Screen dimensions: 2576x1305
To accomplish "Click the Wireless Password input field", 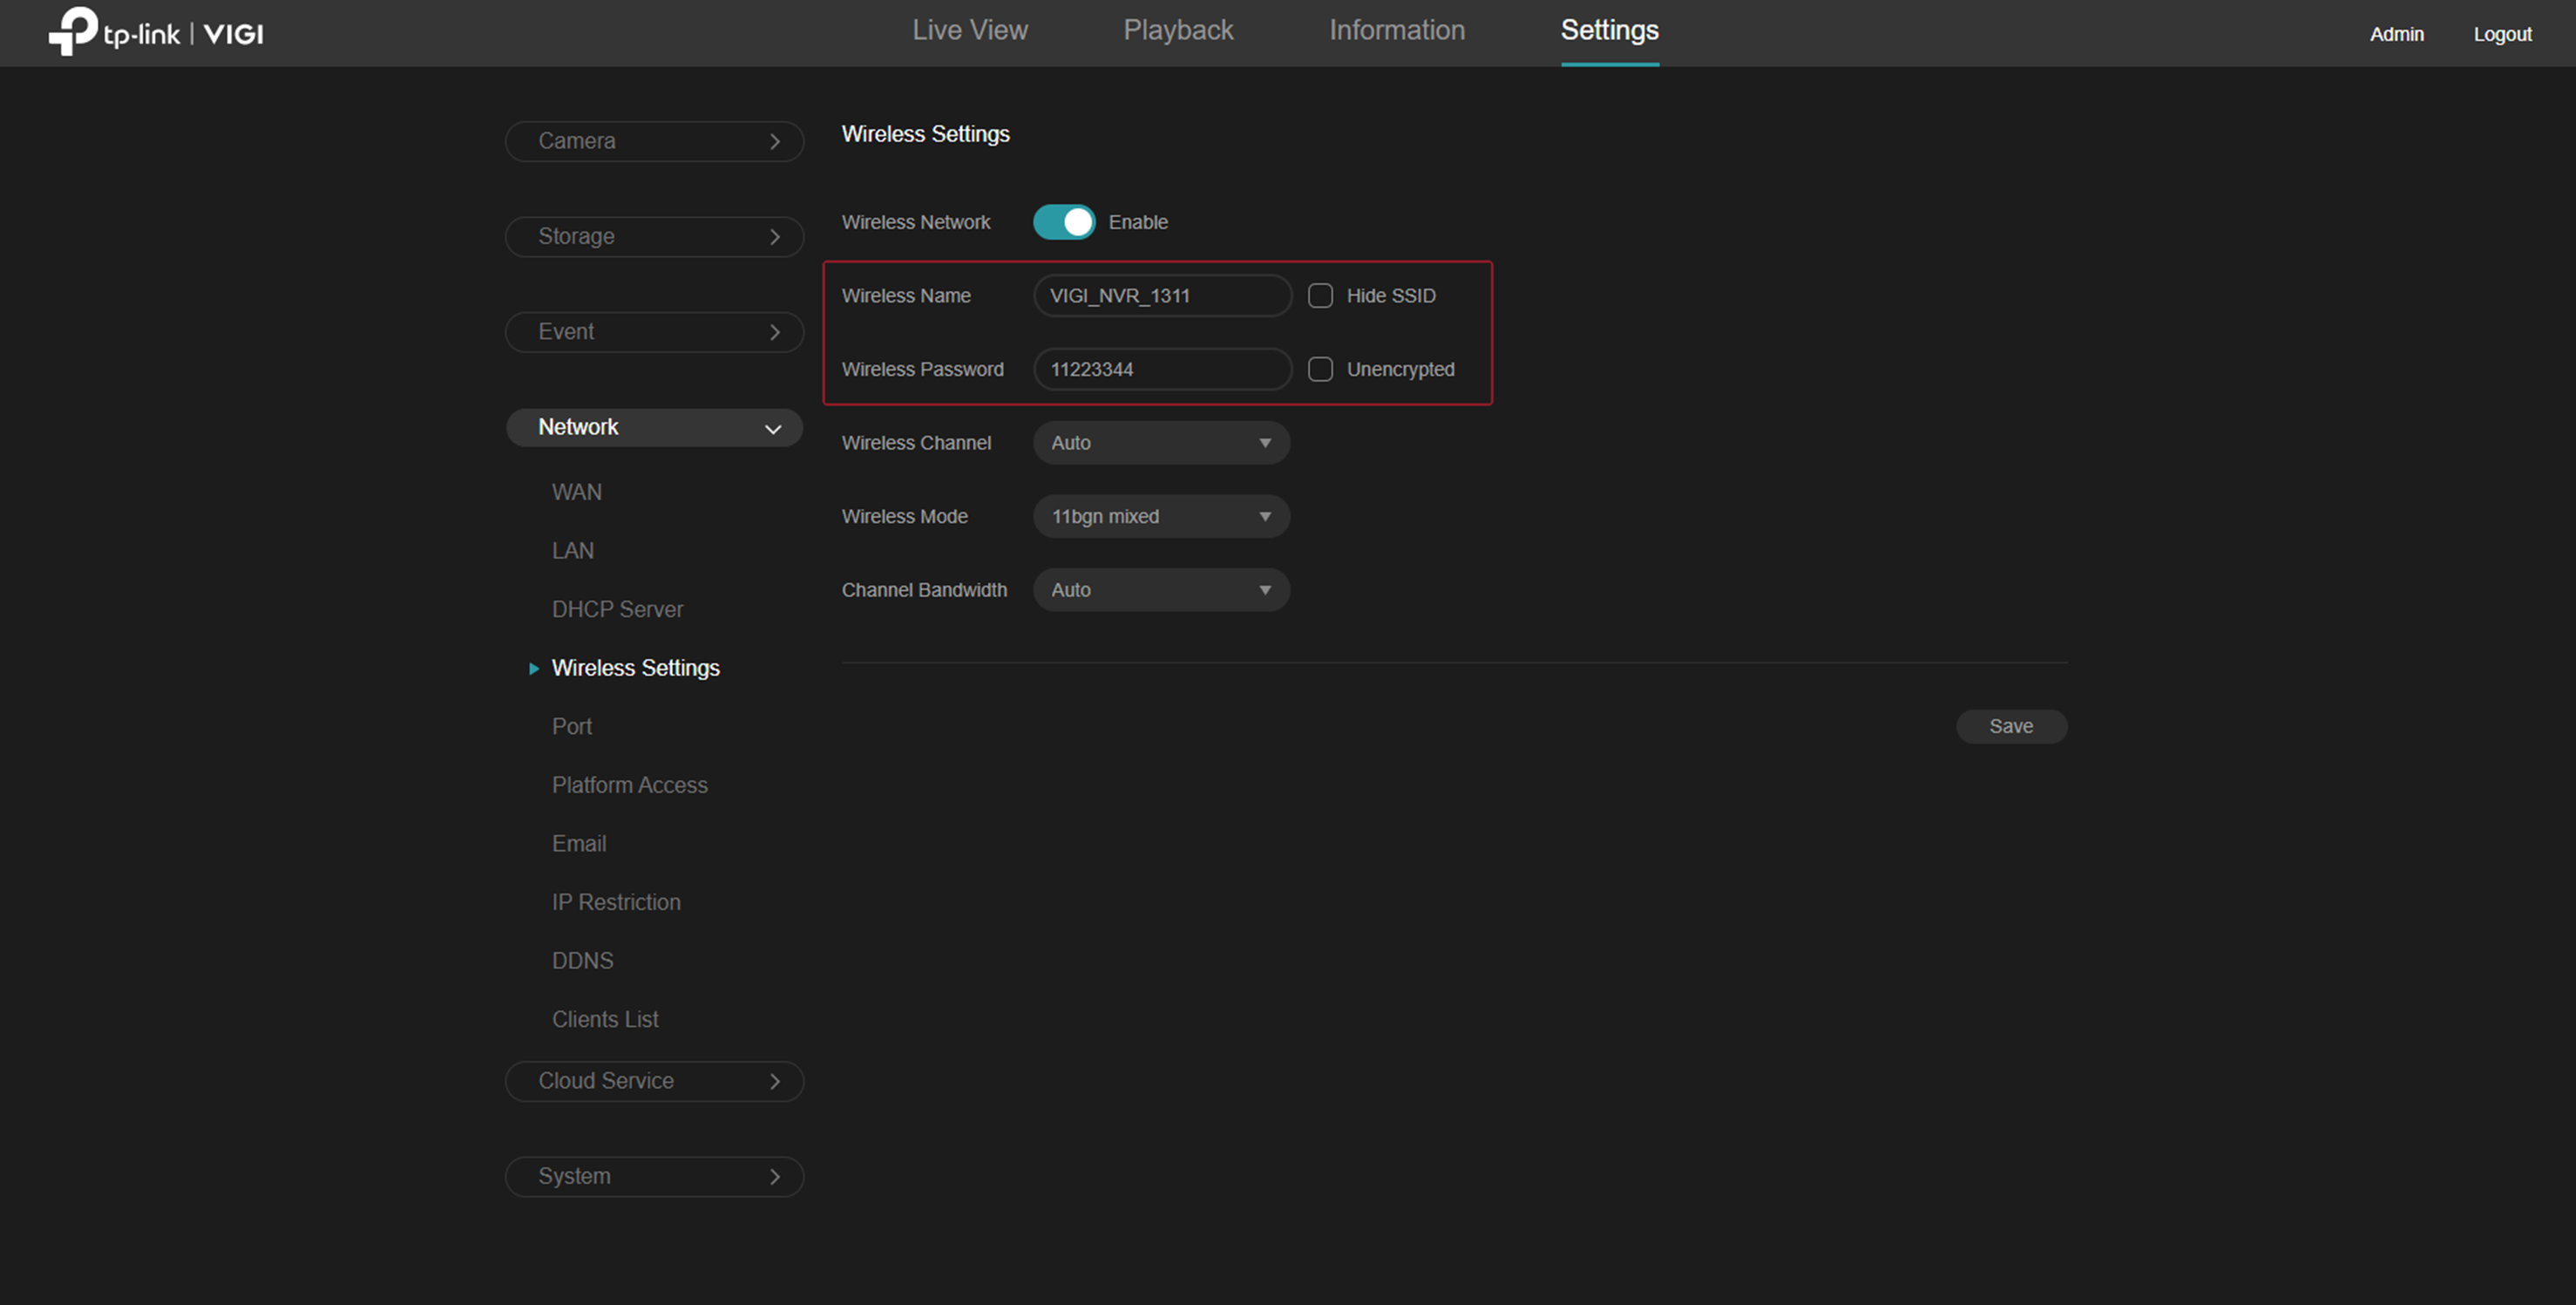I will pos(1162,369).
